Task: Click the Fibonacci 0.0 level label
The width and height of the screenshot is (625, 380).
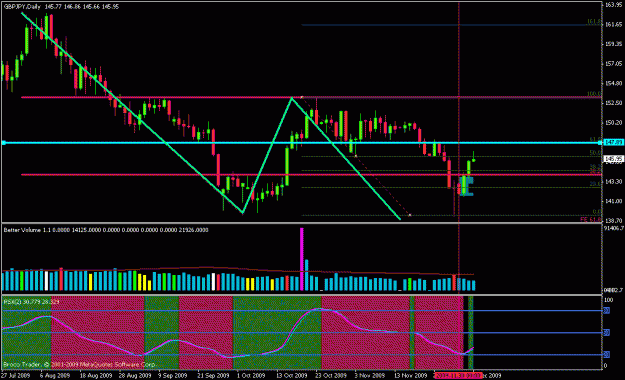Action: [x=597, y=212]
